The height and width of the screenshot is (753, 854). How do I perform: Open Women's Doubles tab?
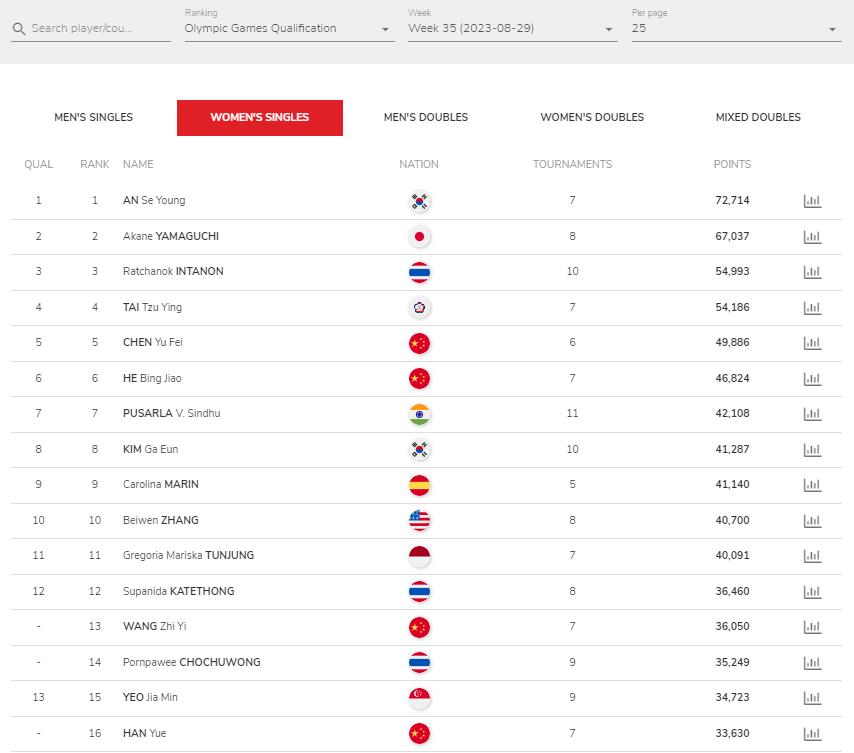592,117
